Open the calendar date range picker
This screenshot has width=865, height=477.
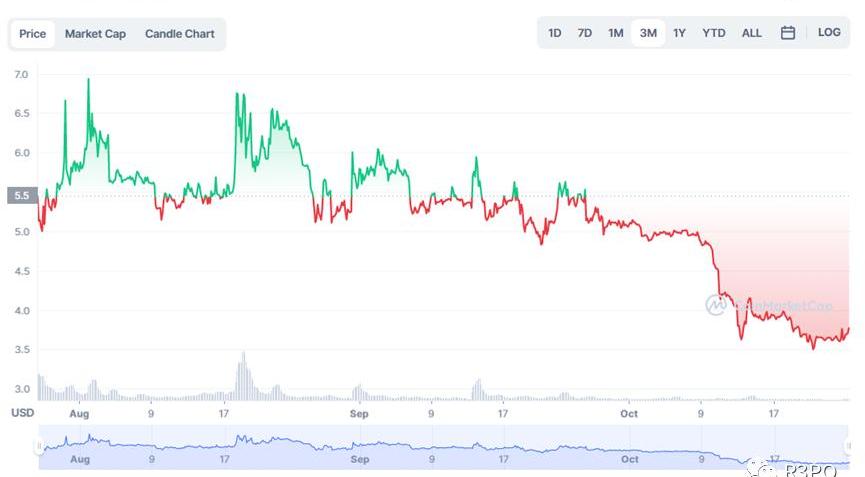pyautogui.click(x=788, y=33)
